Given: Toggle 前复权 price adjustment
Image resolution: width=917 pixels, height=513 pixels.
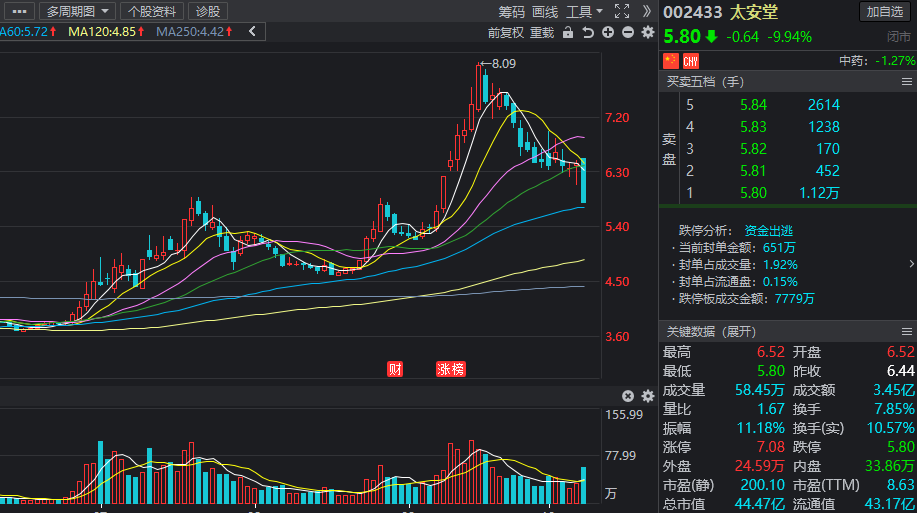Looking at the screenshot, I should pyautogui.click(x=506, y=33).
